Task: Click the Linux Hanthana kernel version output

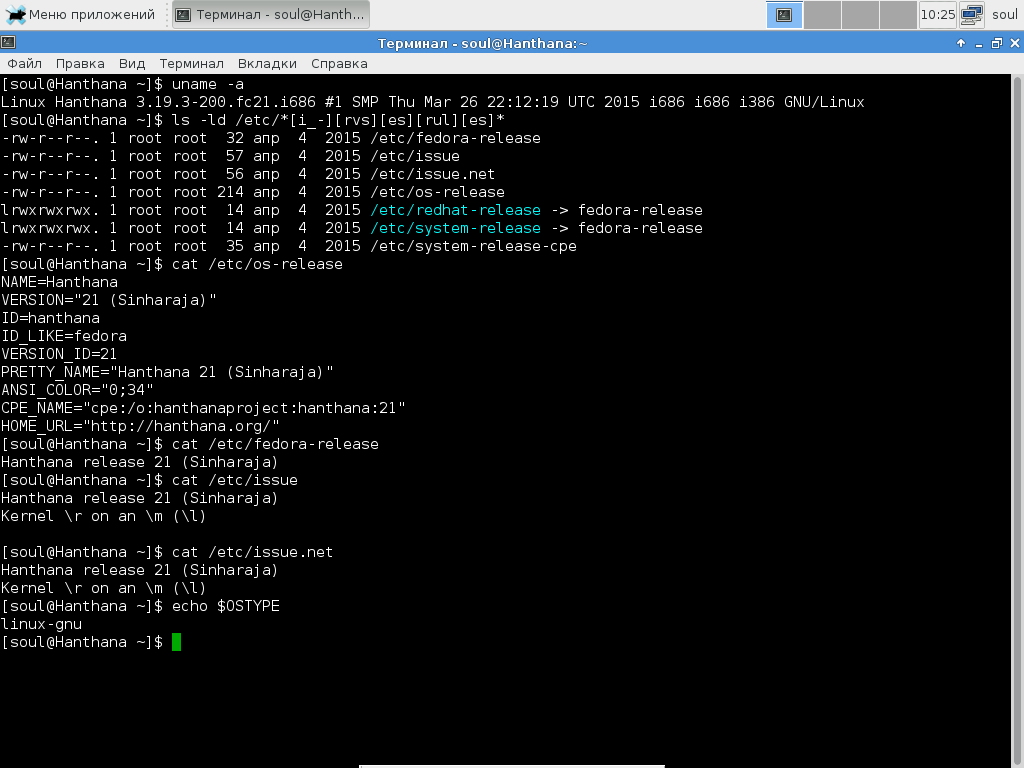Action: [x=432, y=103]
